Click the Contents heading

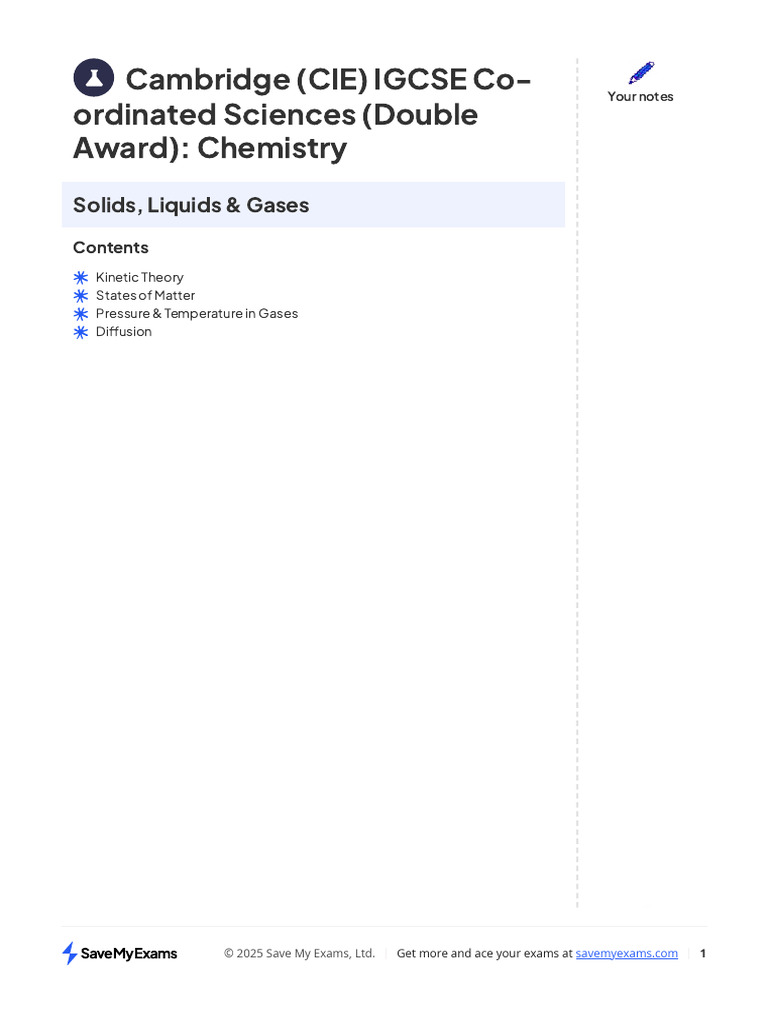[x=111, y=248]
